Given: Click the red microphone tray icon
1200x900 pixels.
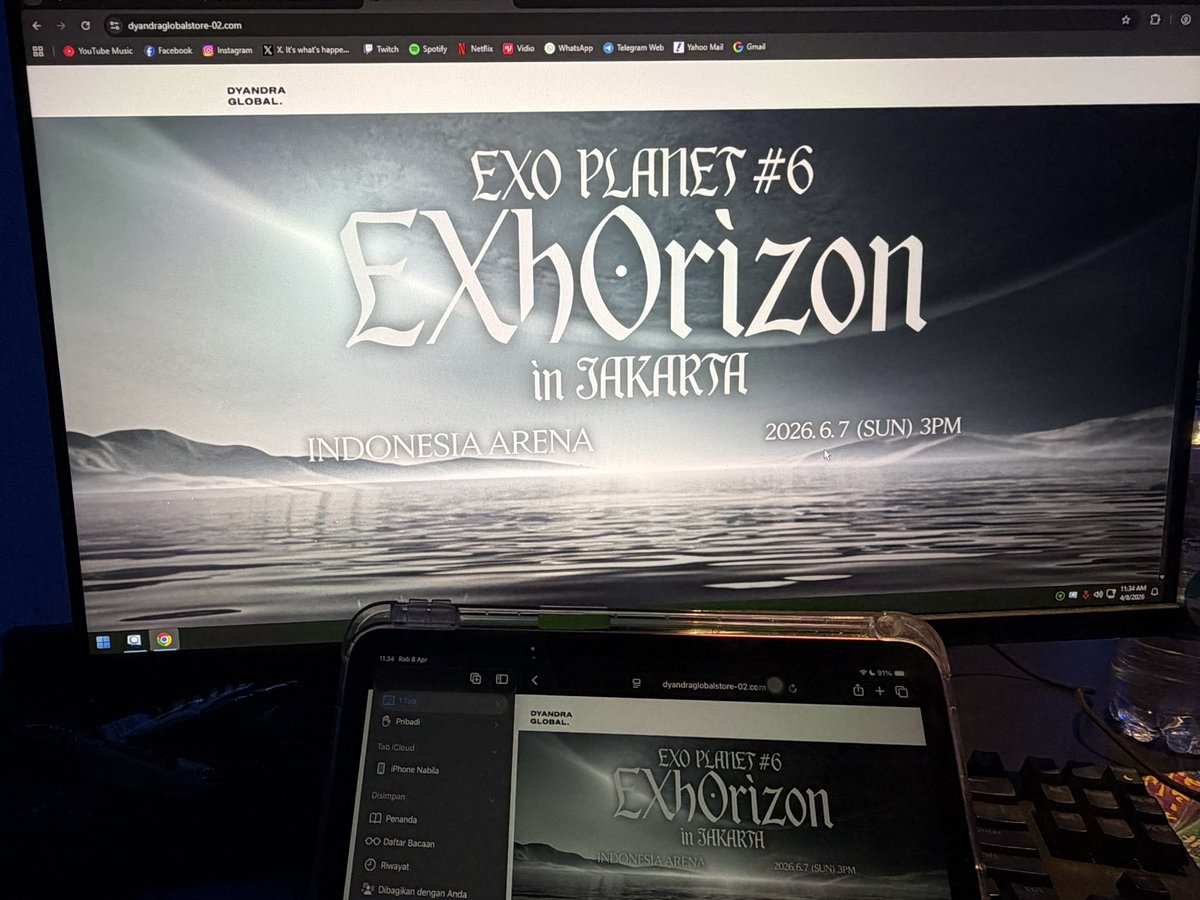Looking at the screenshot, I should coord(1085,594).
